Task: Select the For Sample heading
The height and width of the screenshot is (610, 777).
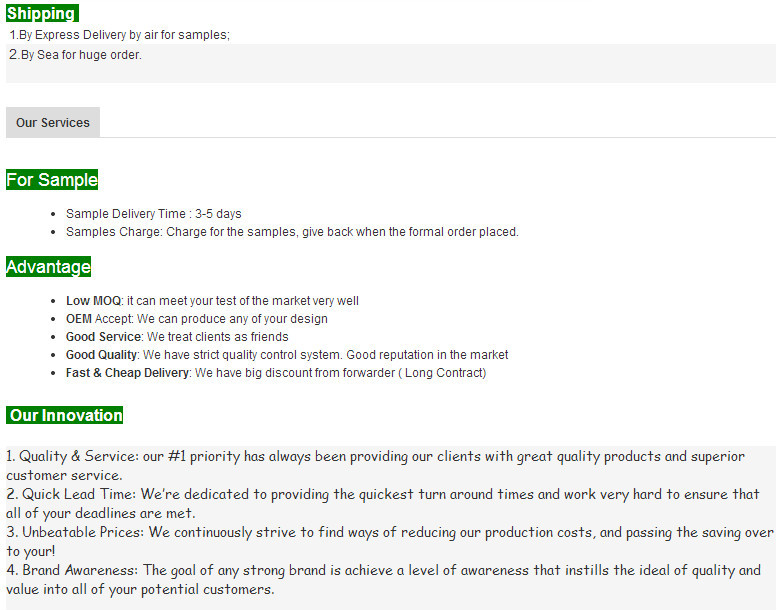Action: click(x=52, y=179)
